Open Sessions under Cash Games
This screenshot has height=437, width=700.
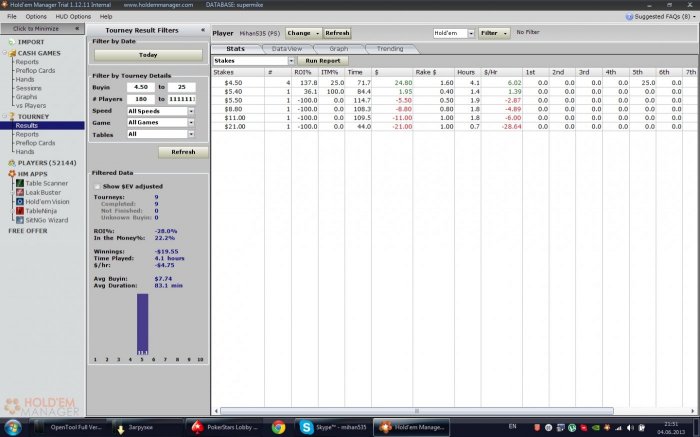point(28,88)
